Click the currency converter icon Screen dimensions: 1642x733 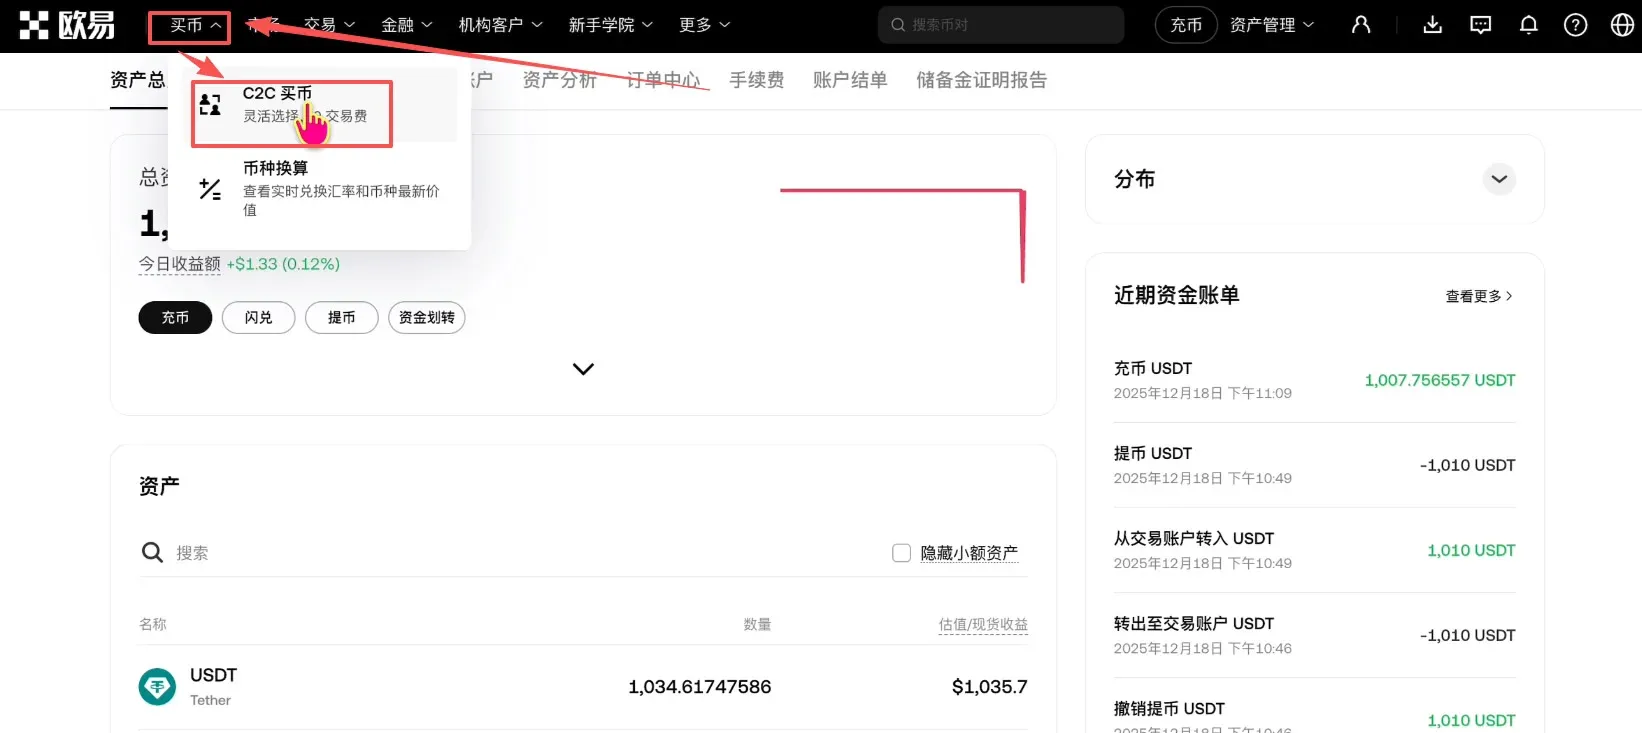pos(210,189)
